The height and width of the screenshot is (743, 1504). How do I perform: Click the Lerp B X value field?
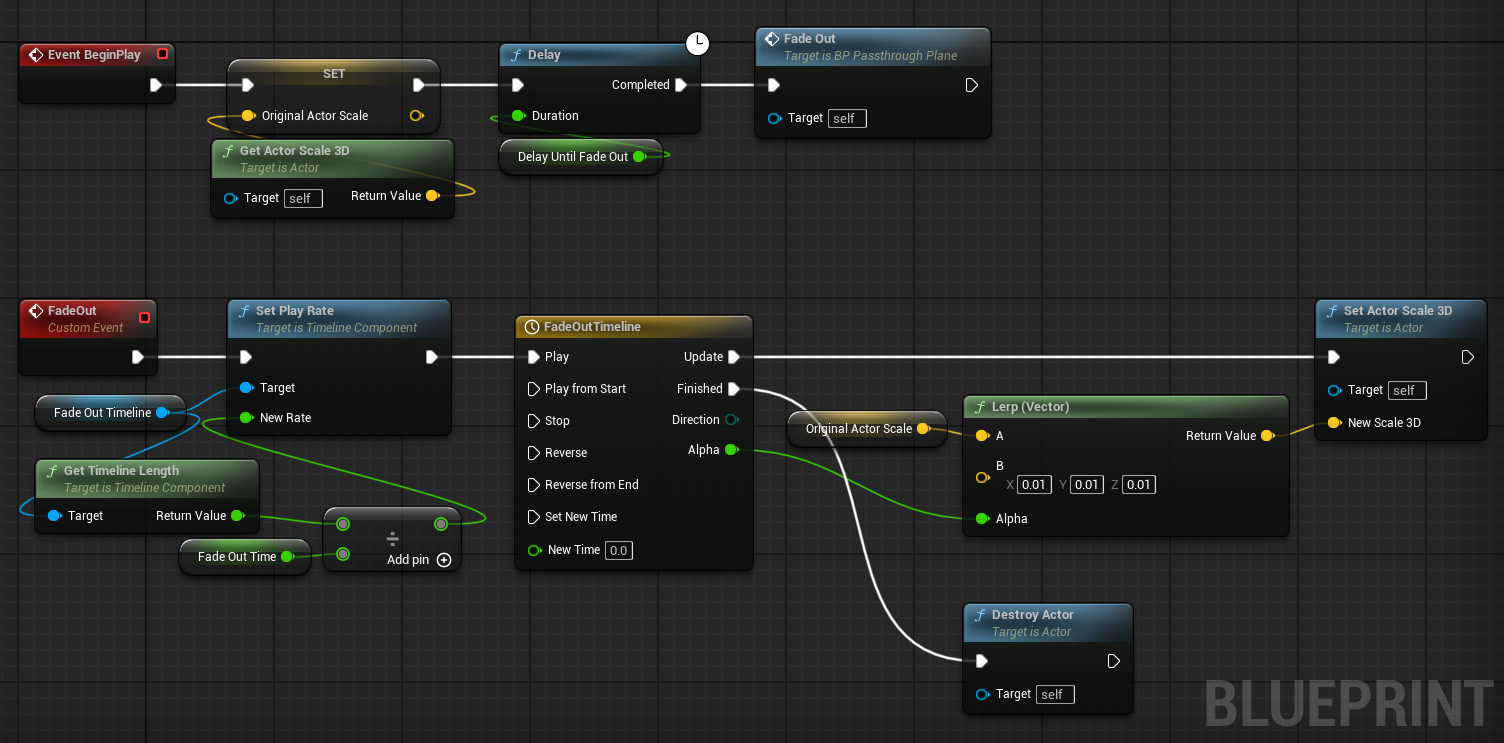1033,485
